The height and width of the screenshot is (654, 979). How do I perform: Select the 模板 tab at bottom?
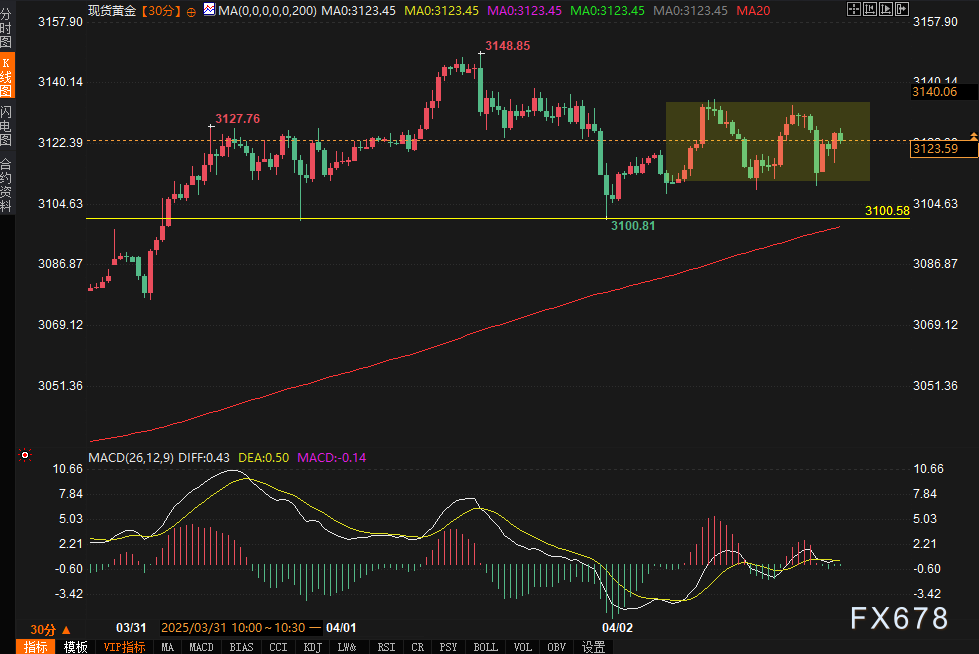76,647
